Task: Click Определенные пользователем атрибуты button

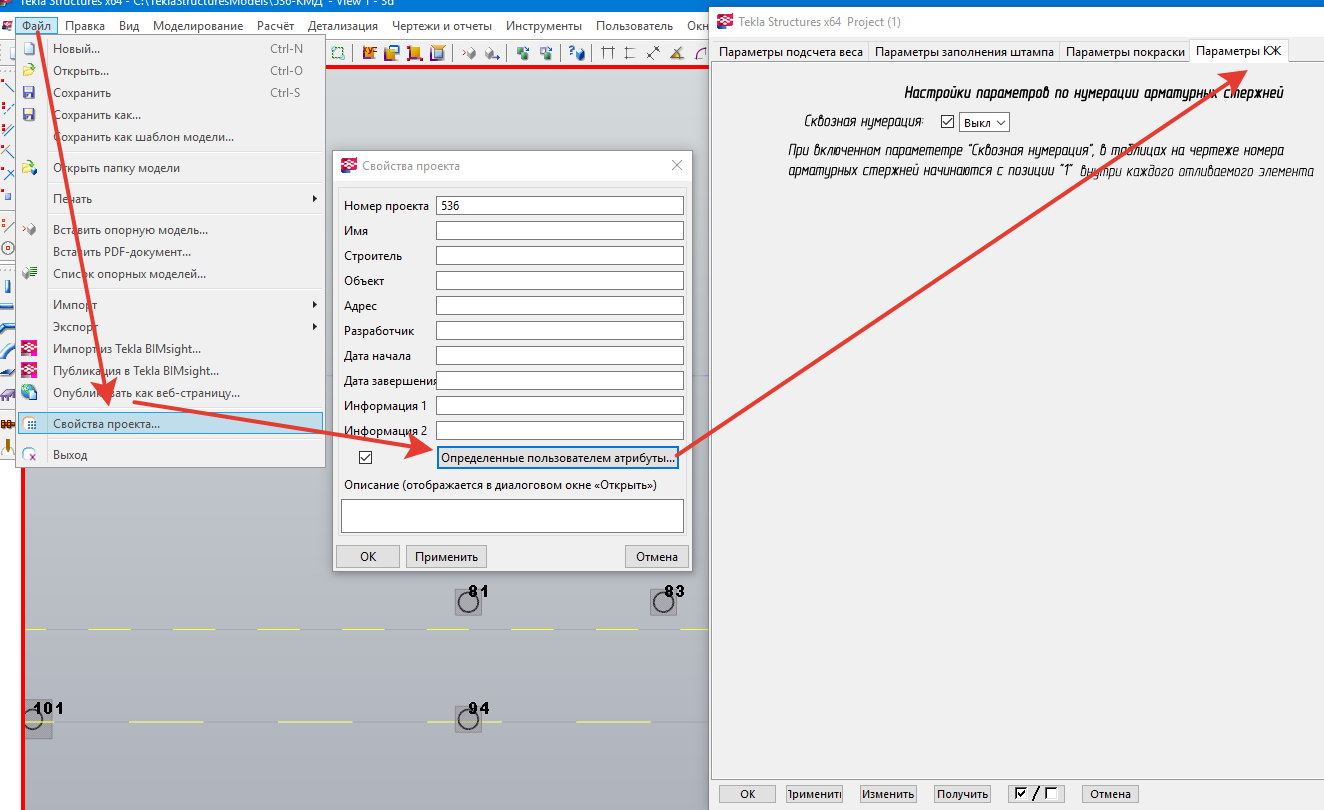Action: [558, 458]
